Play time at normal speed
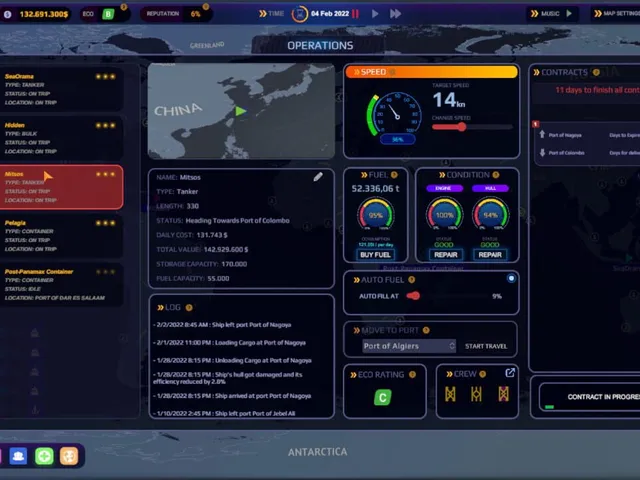640x480 pixels. point(375,13)
